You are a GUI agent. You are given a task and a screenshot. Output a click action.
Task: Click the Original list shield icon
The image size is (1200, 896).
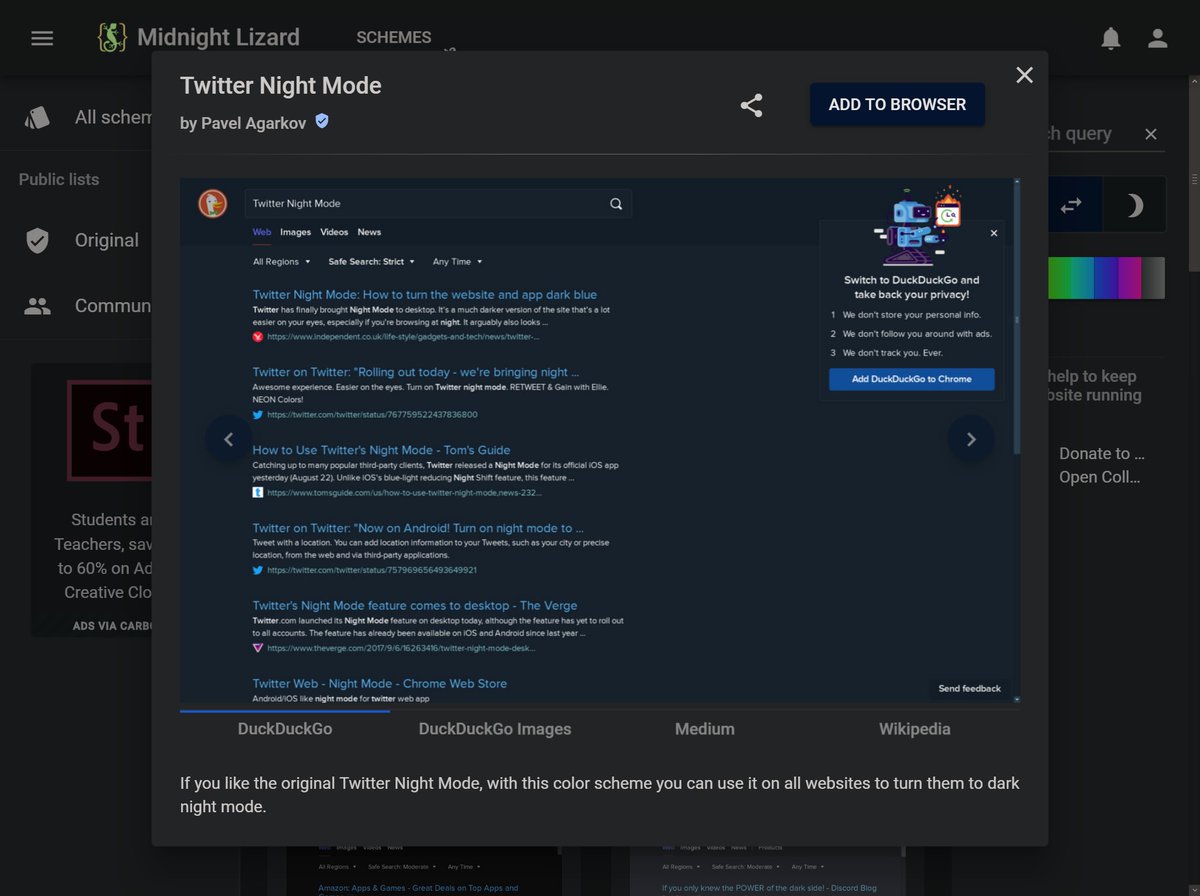click(37, 240)
